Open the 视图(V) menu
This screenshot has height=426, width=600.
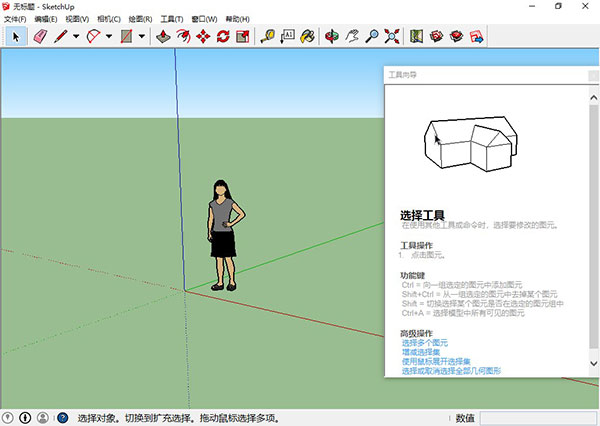coord(77,19)
